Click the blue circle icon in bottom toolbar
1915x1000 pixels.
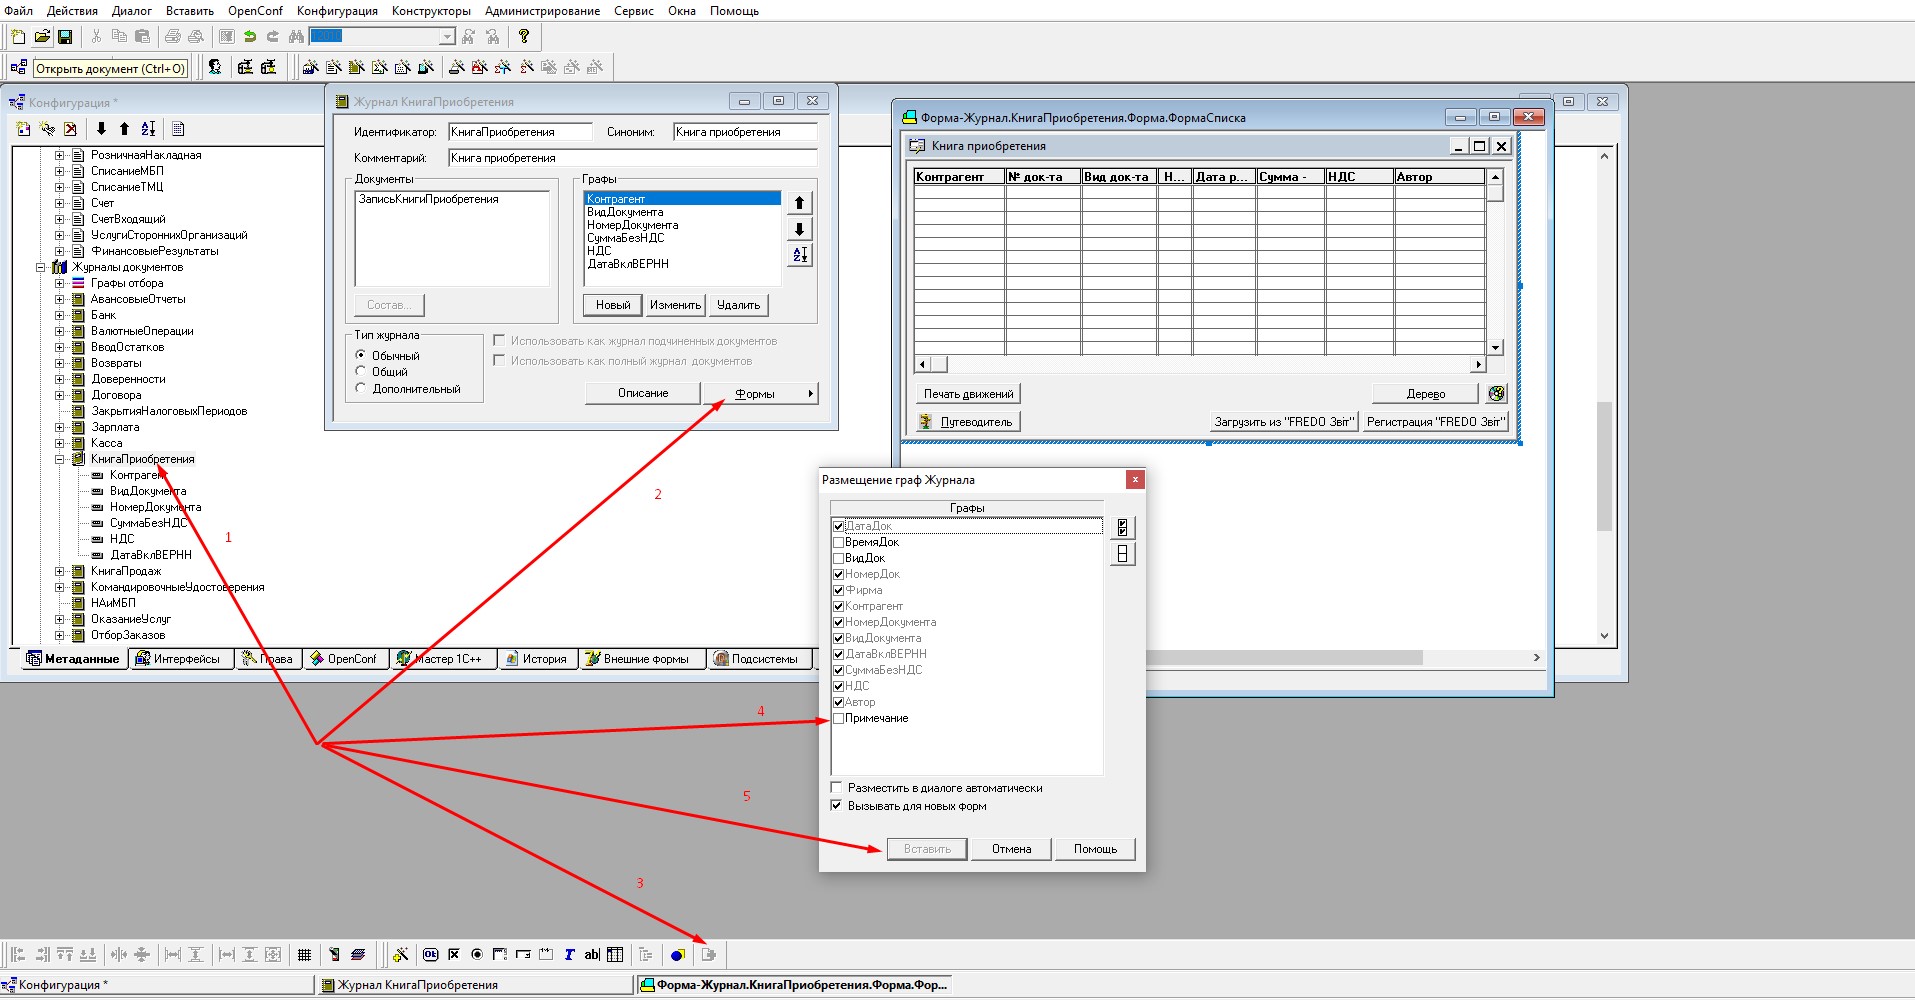click(677, 955)
